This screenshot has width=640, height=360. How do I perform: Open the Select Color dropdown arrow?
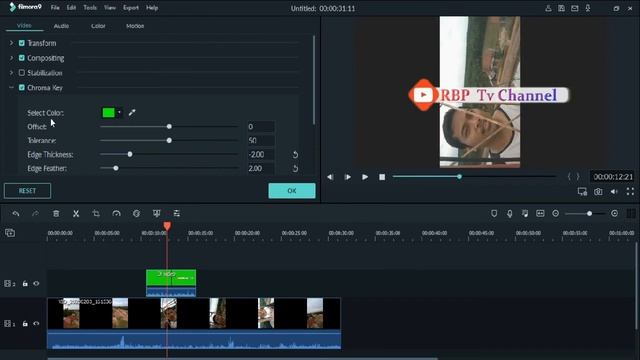(x=119, y=113)
